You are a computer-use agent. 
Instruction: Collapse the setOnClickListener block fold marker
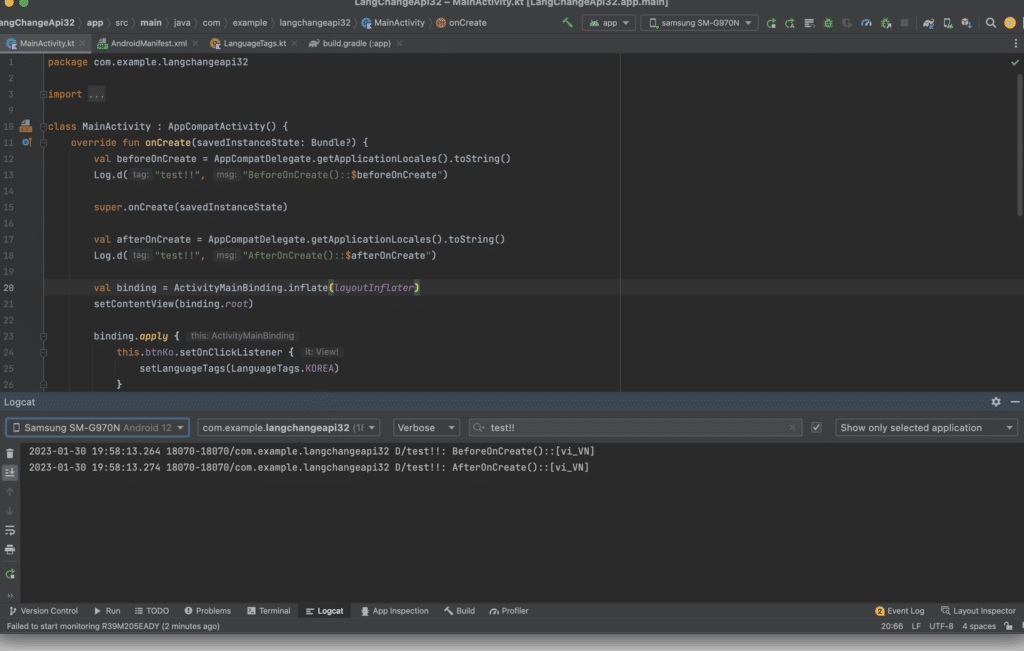point(43,353)
